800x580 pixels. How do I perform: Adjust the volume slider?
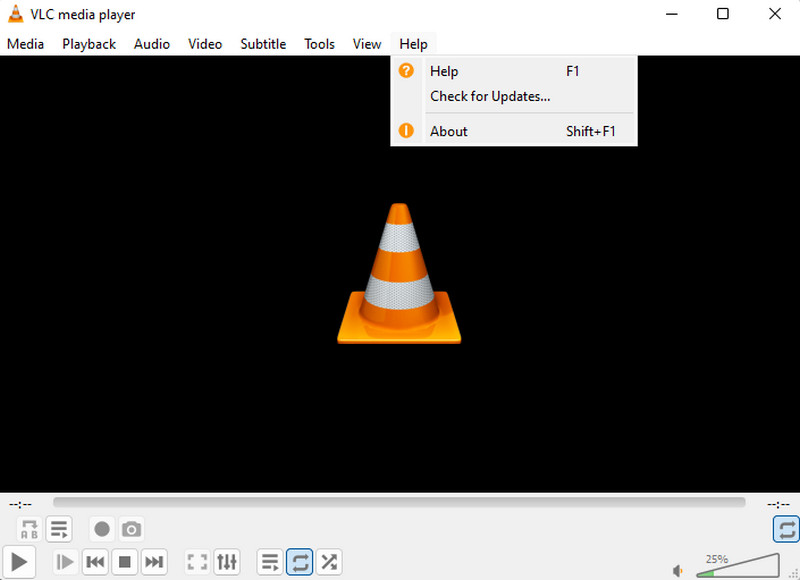click(x=738, y=570)
